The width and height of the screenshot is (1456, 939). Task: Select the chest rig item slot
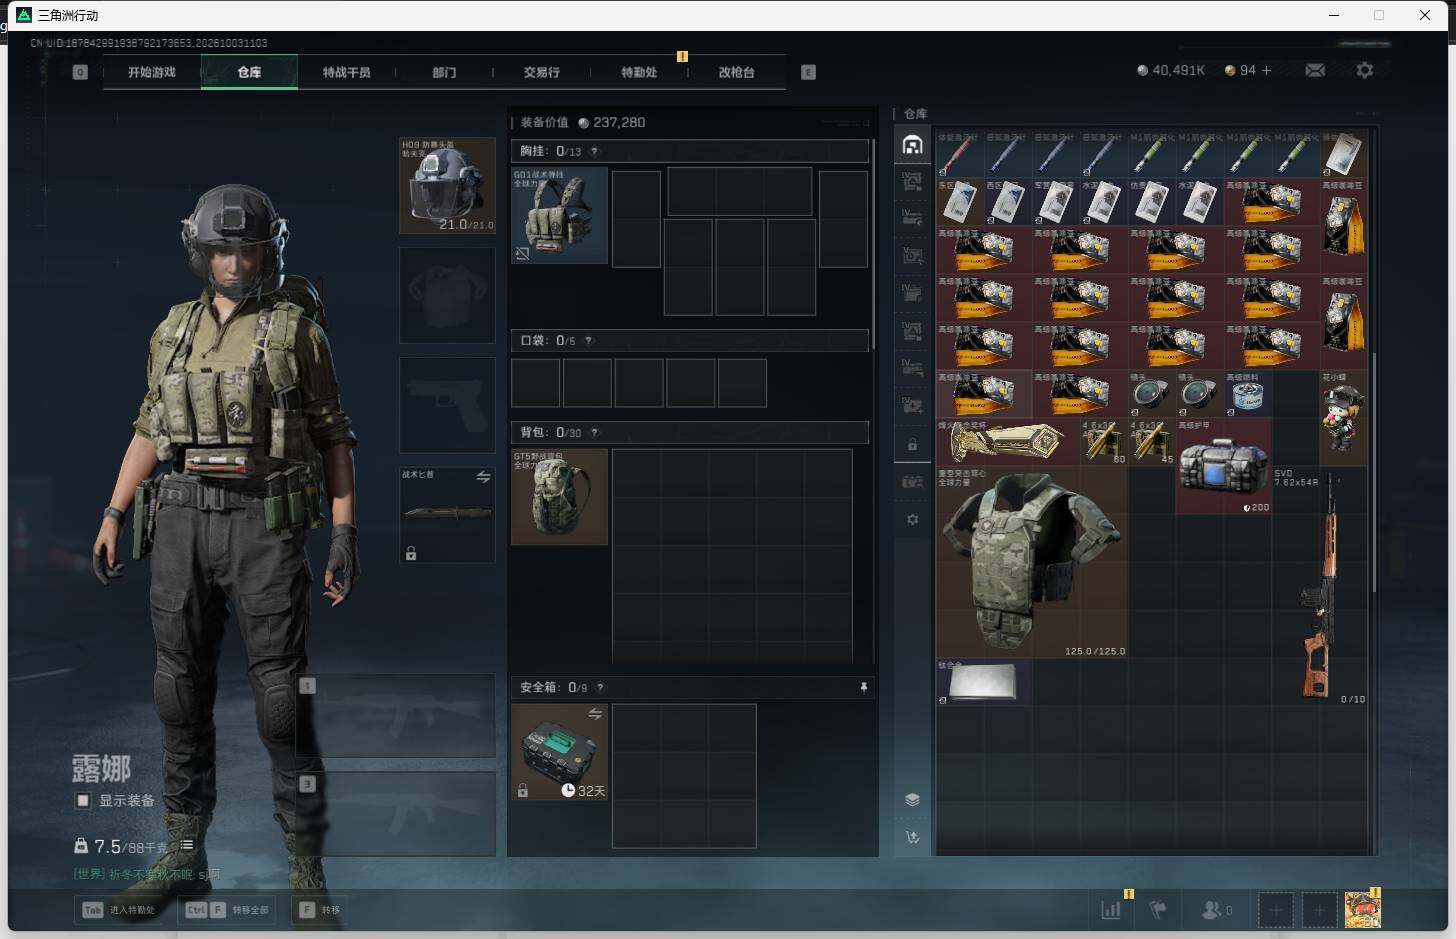[559, 215]
